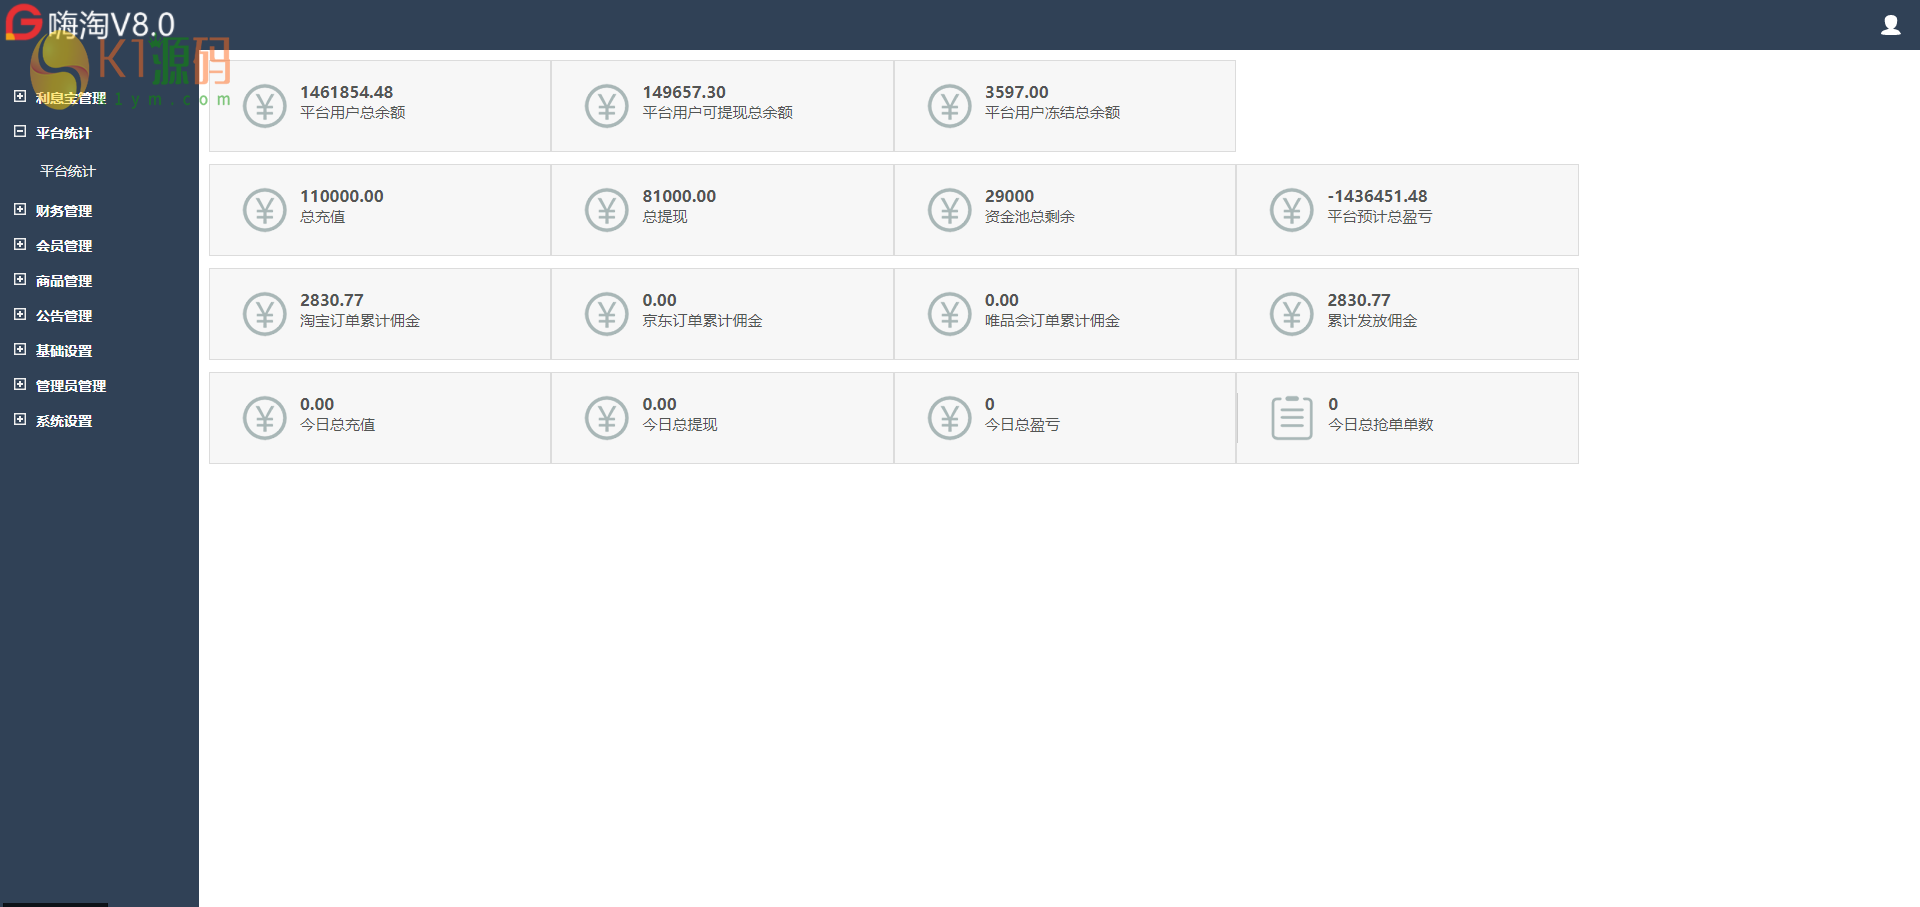Click yen icon beside 平台预计总盈亏
The height and width of the screenshot is (907, 1920).
click(1292, 210)
